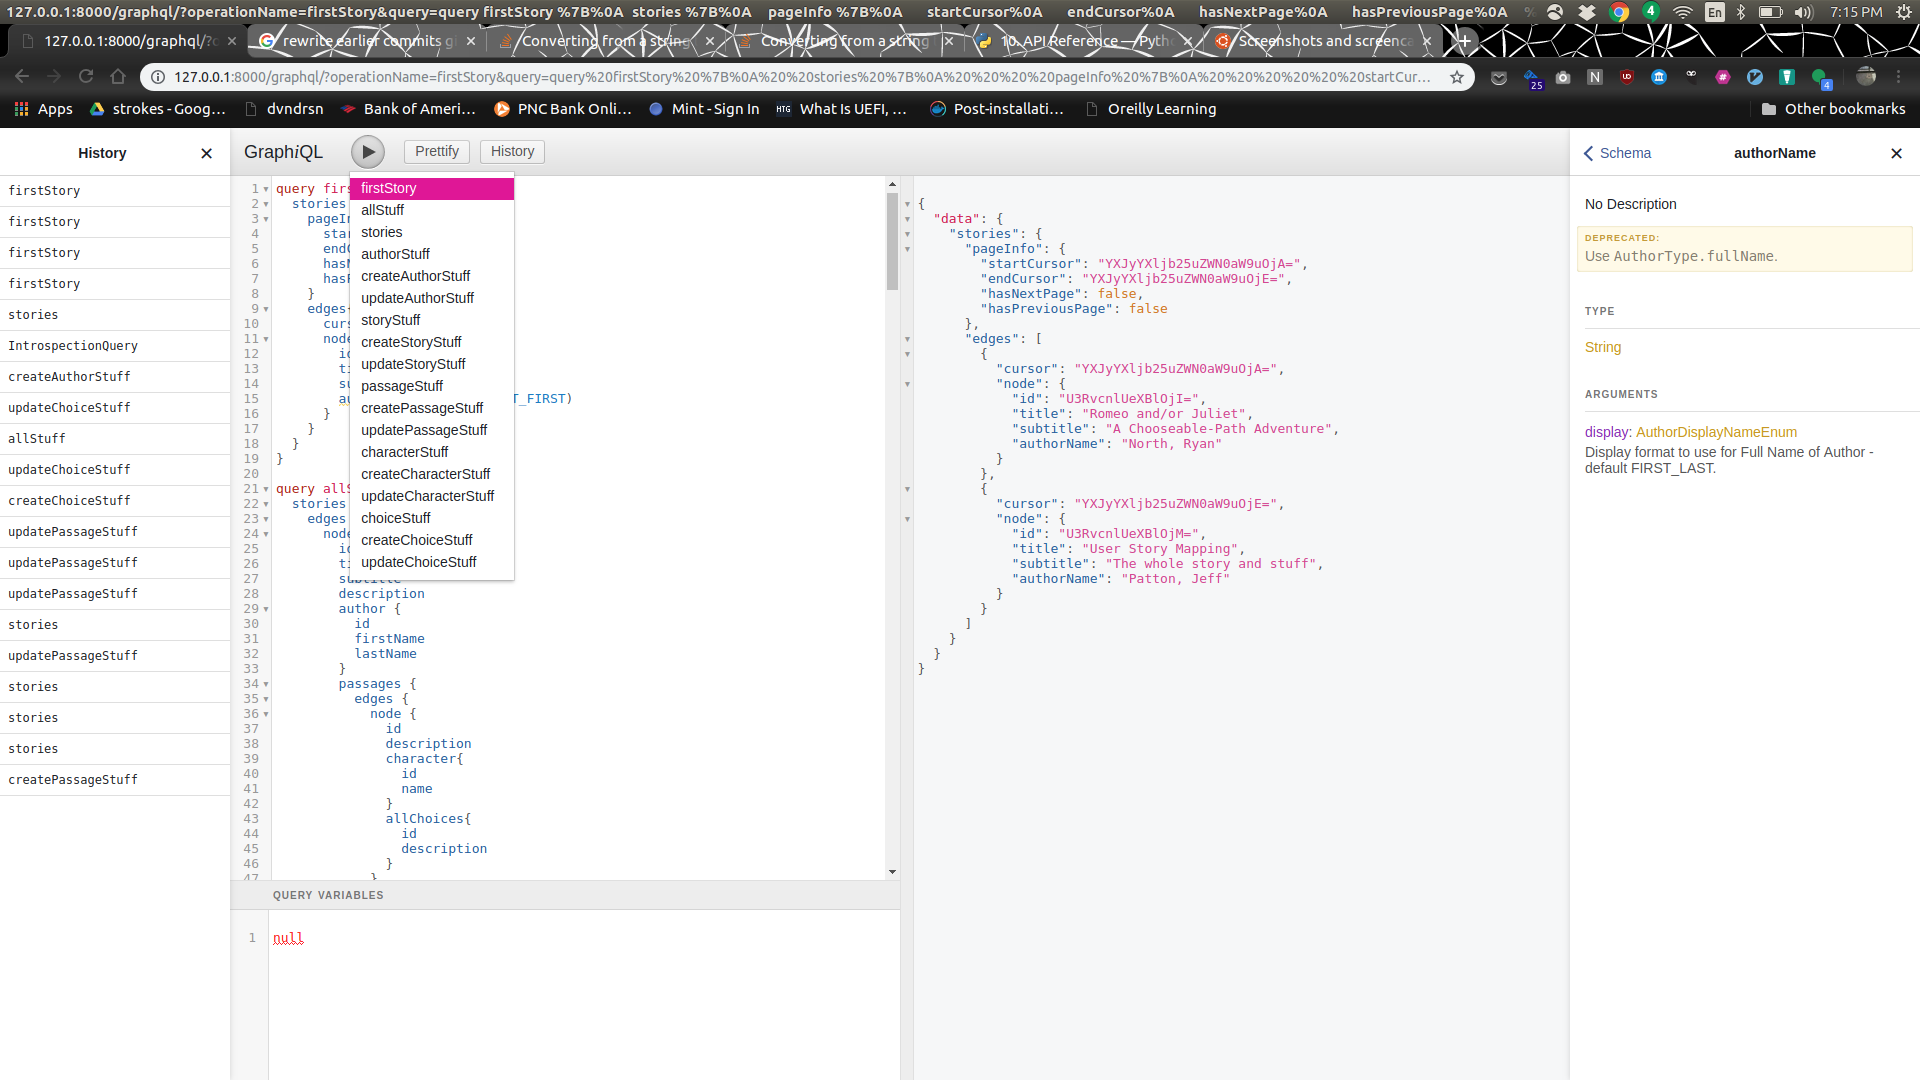The width and height of the screenshot is (1920, 1080).
Task: Choose createPassageStuff in the operation list
Action: [422, 408]
